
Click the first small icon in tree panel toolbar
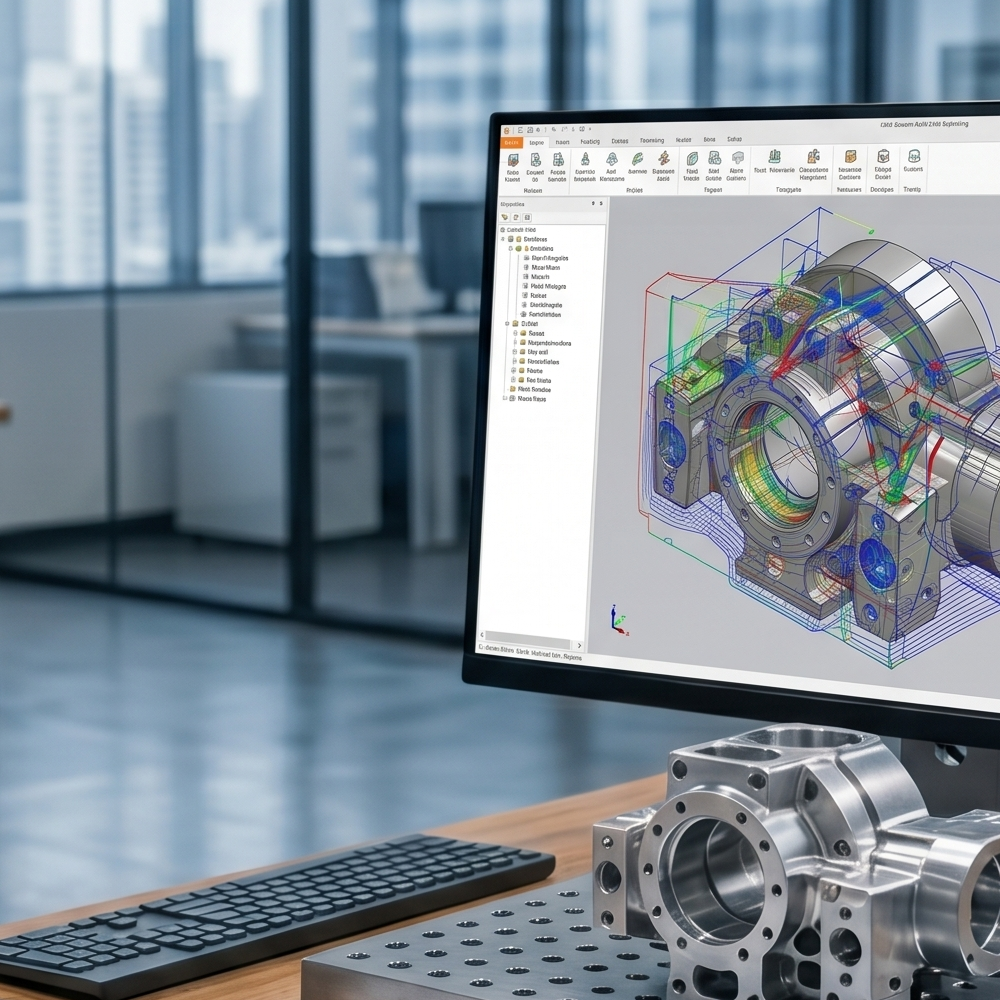pos(505,217)
